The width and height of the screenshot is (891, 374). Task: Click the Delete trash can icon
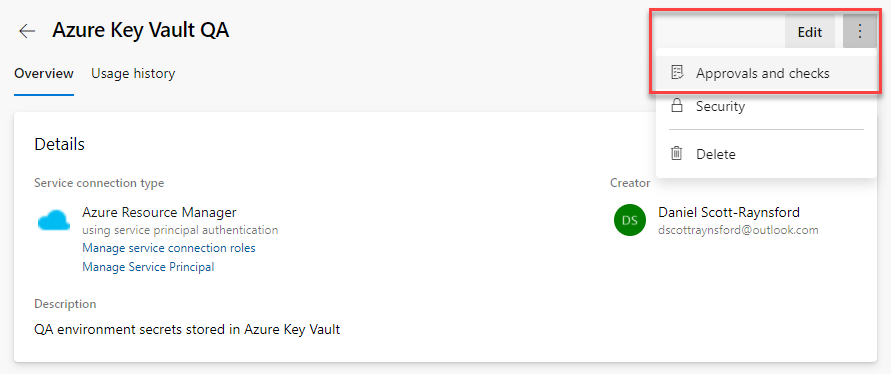coord(676,153)
